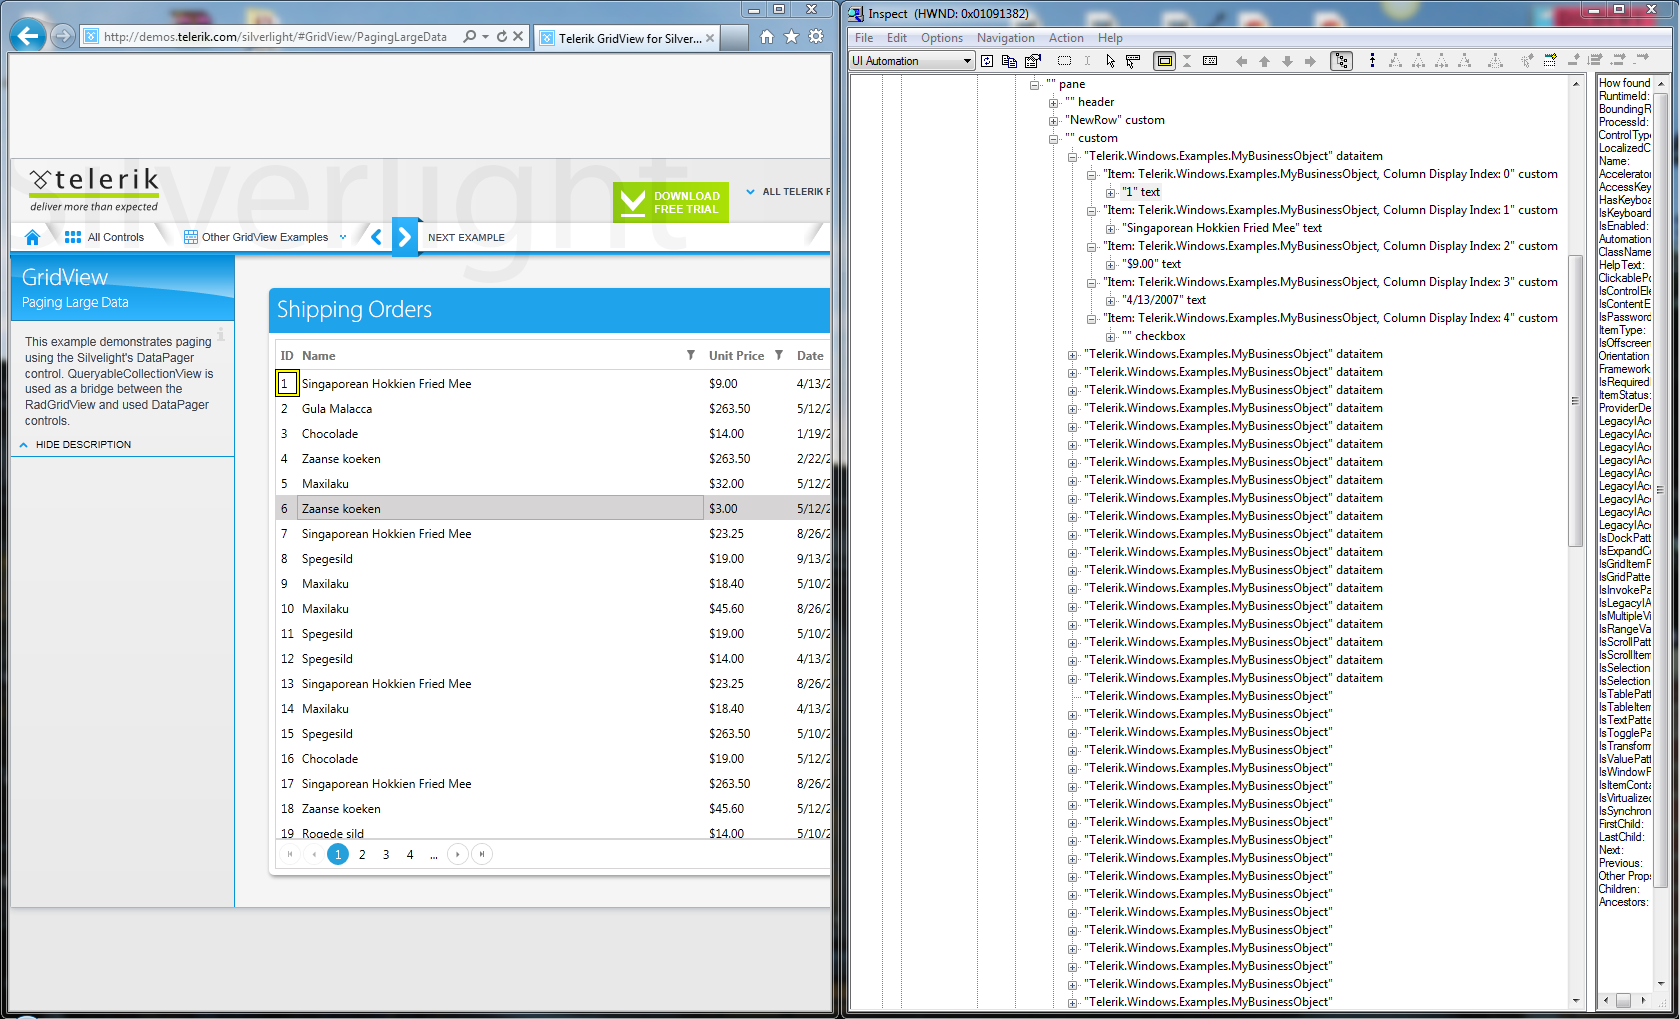Screen dimensions: 1679x1019
Task: Click the ellipsis more-pages button in pager
Action: [434, 854]
